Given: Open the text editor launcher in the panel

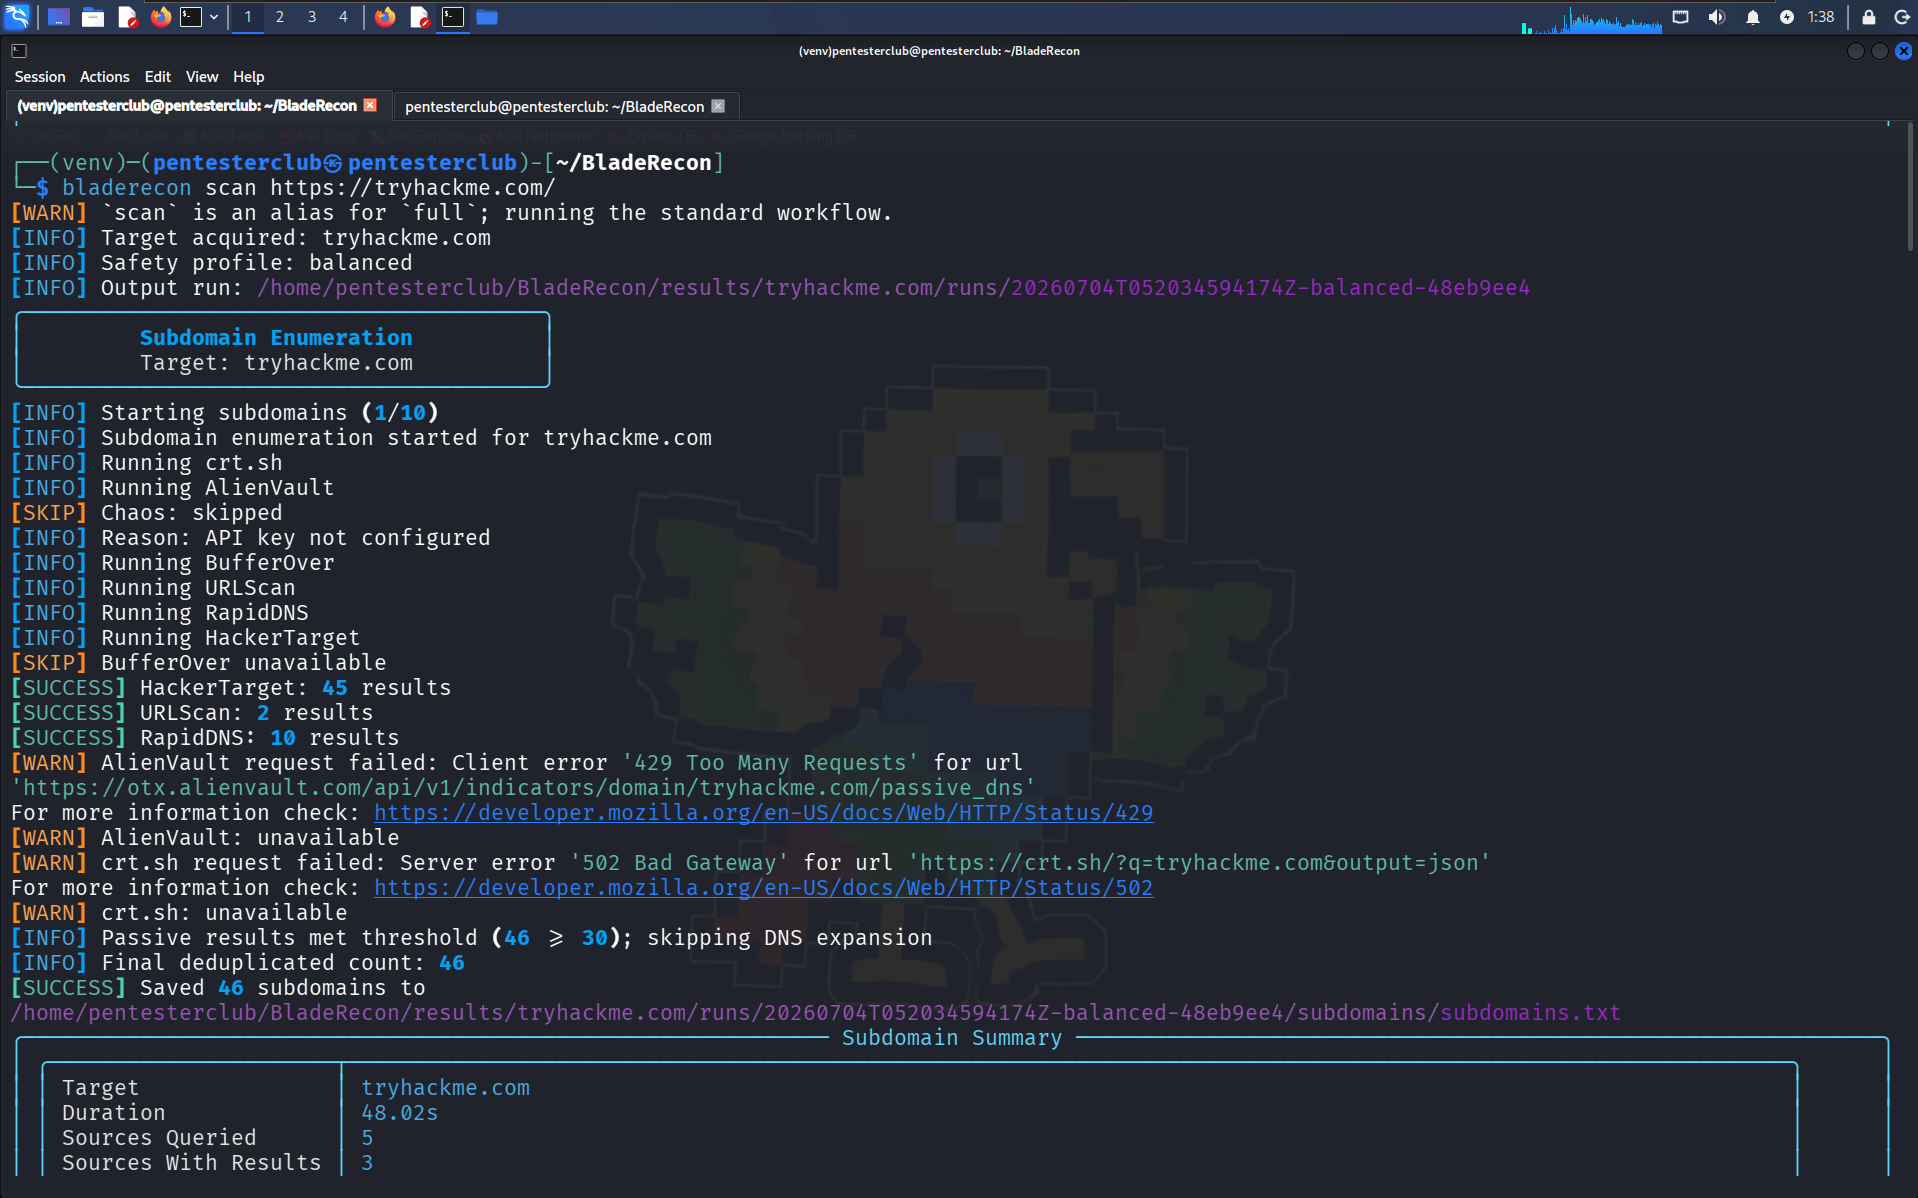Looking at the screenshot, I should click(127, 17).
